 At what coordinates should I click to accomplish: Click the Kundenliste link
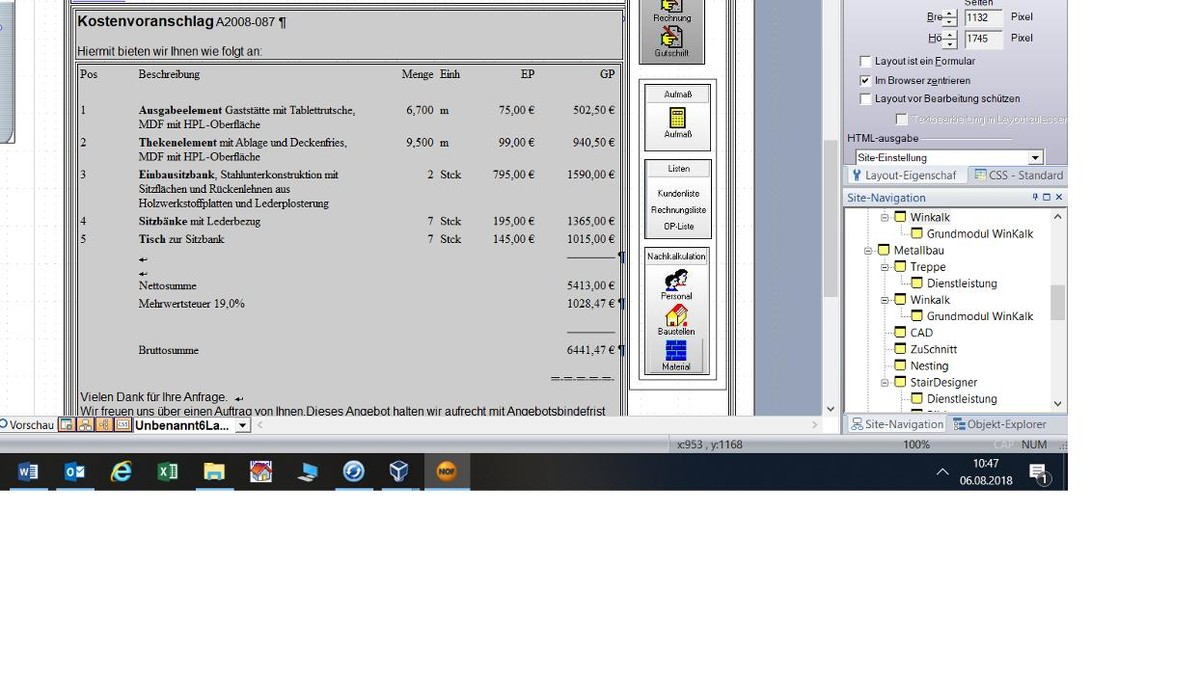678,193
